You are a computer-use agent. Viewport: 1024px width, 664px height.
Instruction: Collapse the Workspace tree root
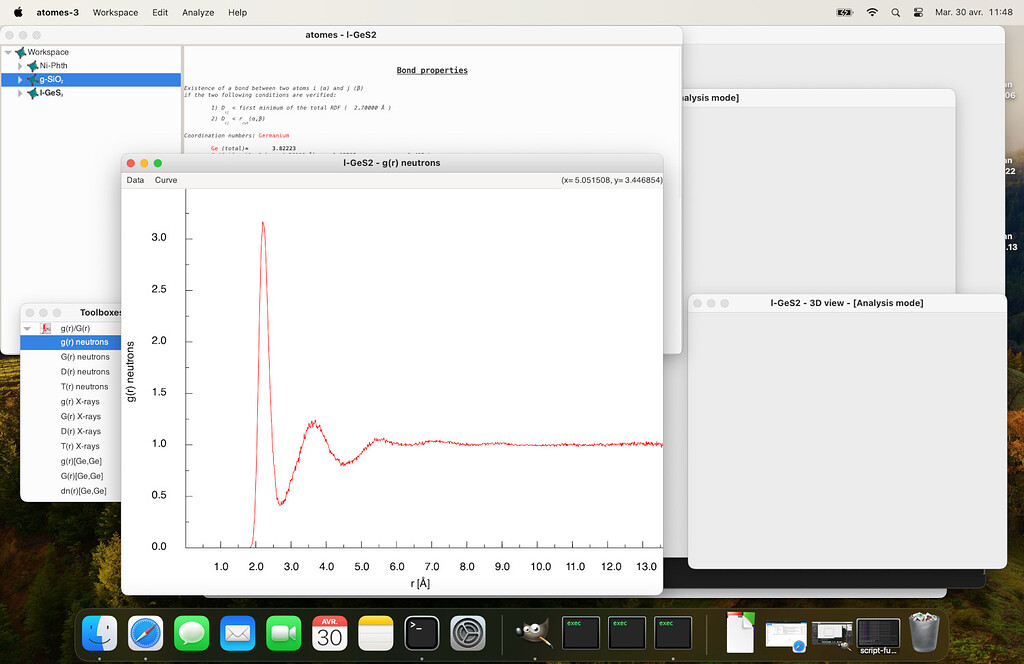coord(9,52)
